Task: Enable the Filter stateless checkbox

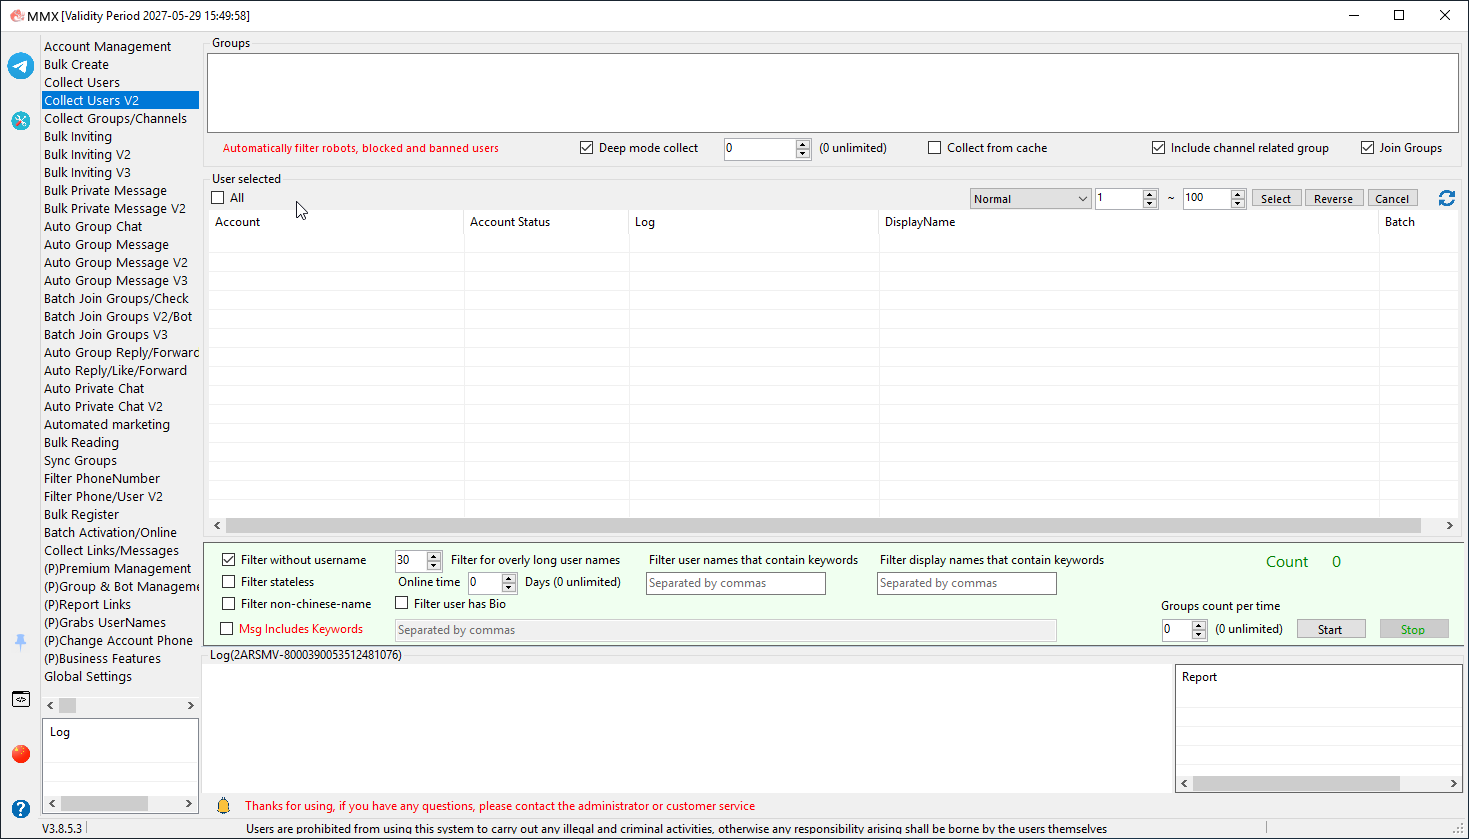Action: coord(228,582)
